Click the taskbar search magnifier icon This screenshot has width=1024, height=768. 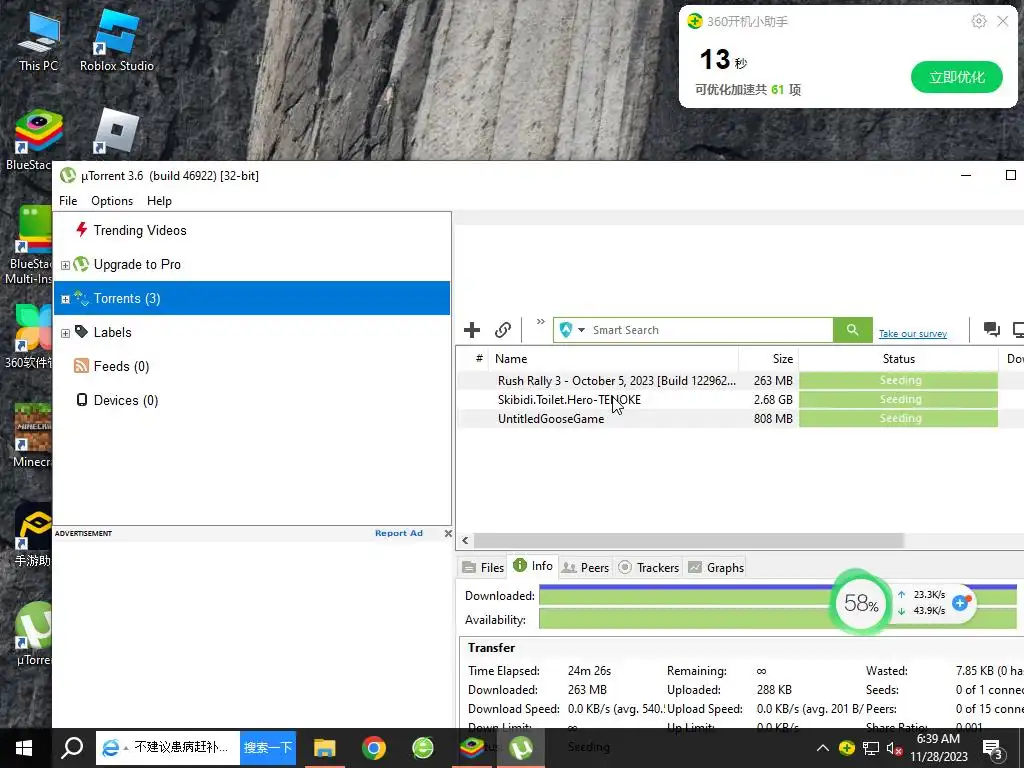[x=72, y=748]
